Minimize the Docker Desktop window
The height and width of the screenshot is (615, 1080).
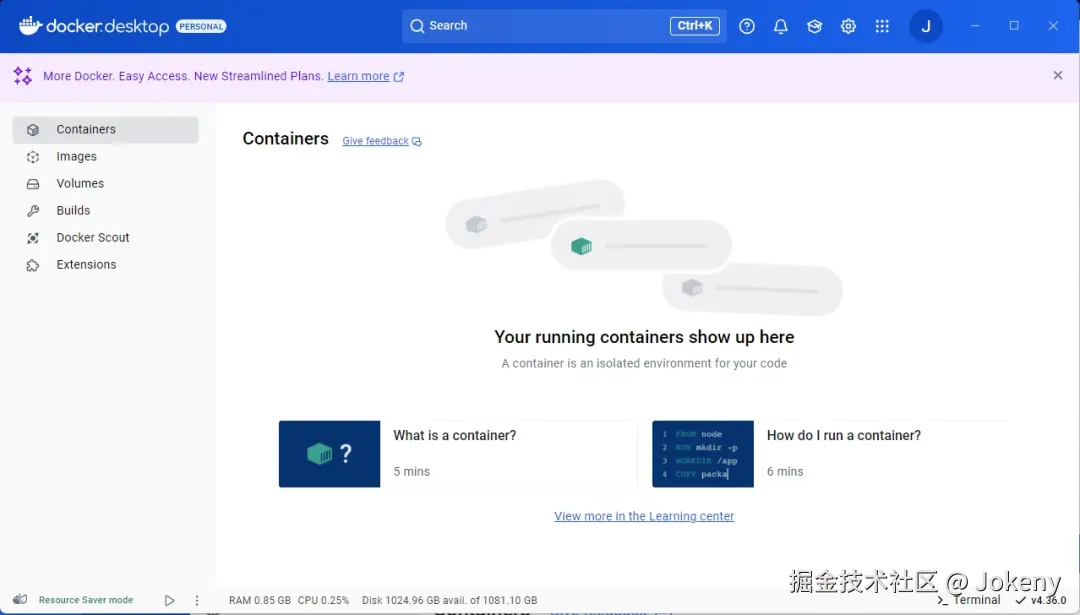pyautogui.click(x=975, y=26)
